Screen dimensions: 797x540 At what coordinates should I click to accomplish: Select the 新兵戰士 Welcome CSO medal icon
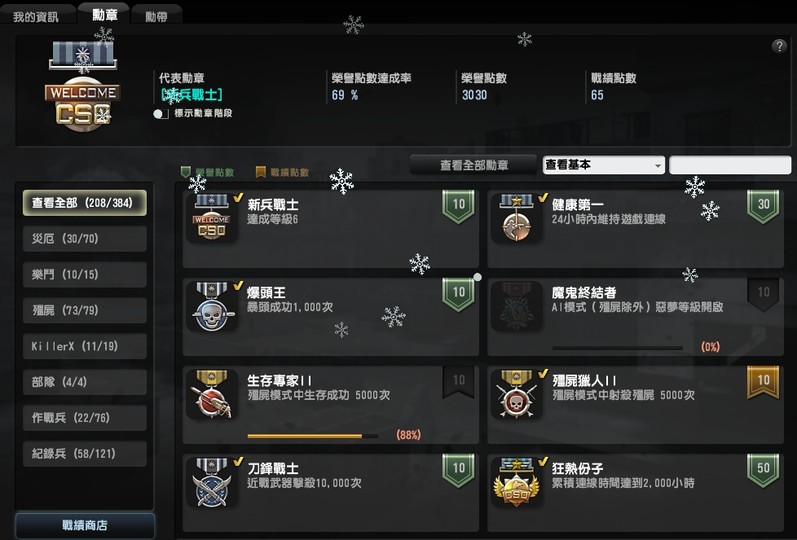click(211, 218)
